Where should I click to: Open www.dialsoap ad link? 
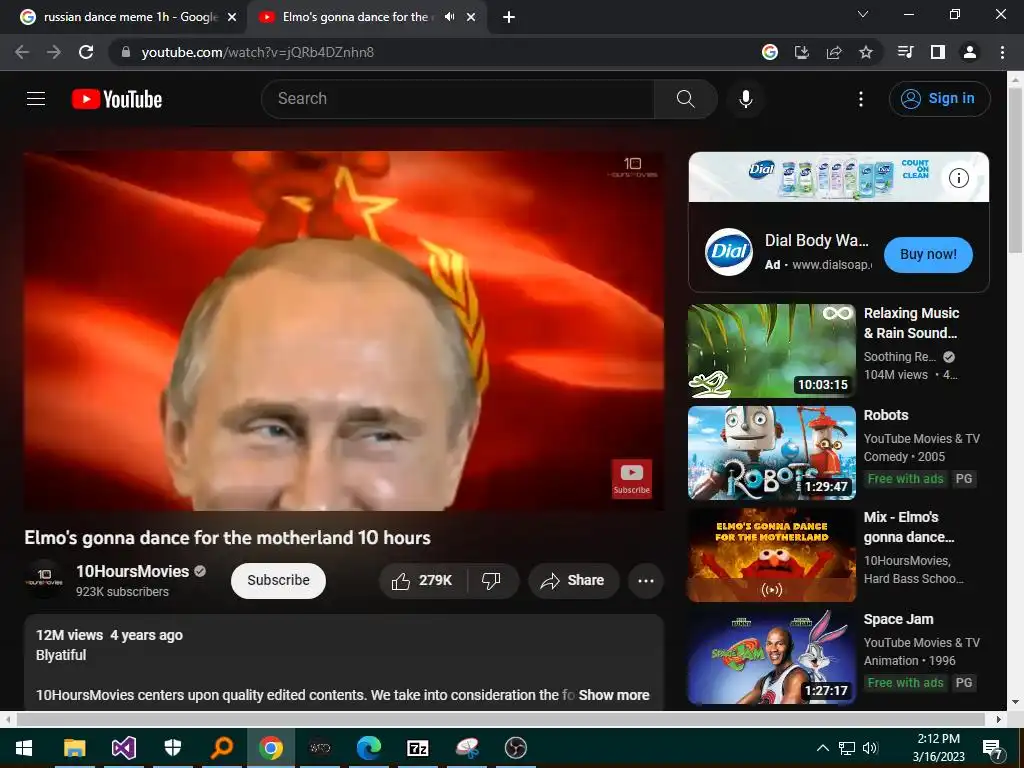coord(832,264)
